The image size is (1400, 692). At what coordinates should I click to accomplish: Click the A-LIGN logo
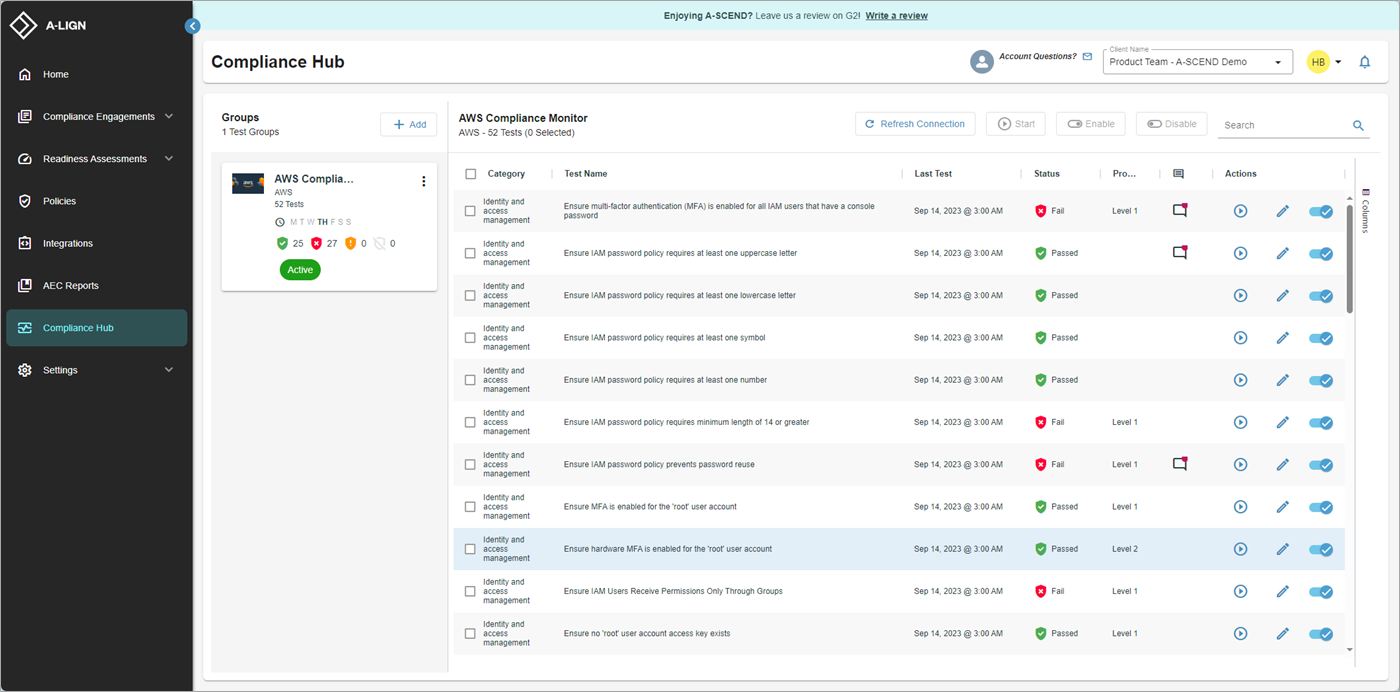pyautogui.click(x=48, y=26)
